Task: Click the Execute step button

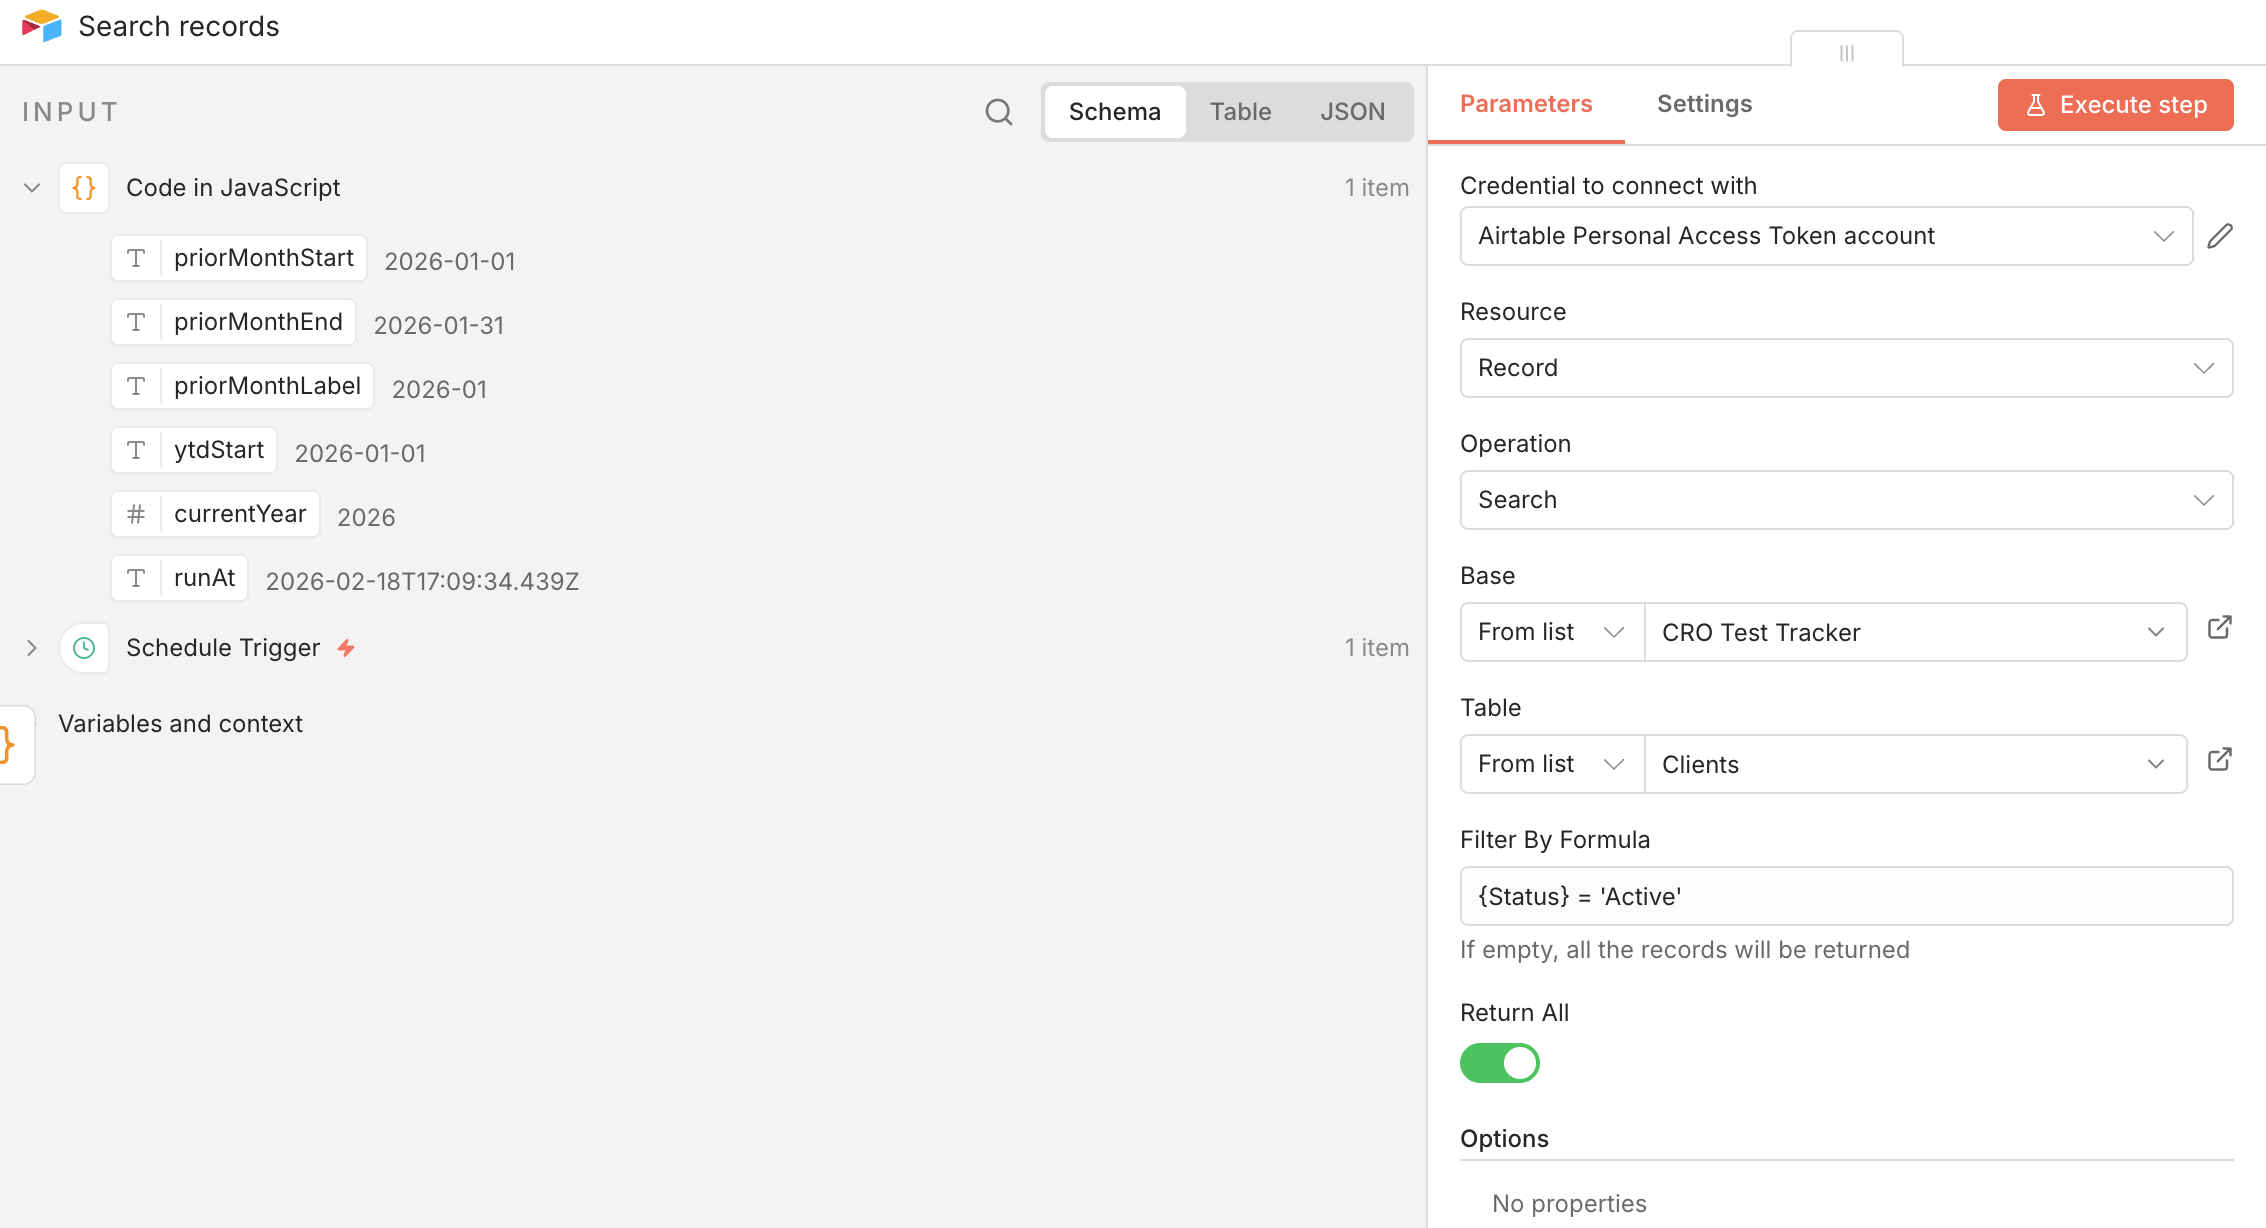Action: (2115, 105)
